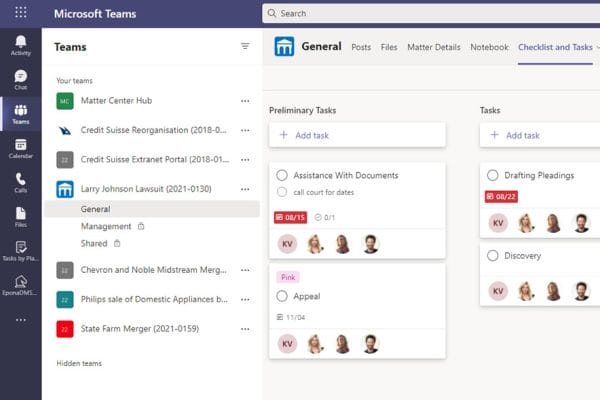Check off the Drafting Pleadings task
Image resolution: width=600 pixels, height=400 pixels.
pos(492,175)
